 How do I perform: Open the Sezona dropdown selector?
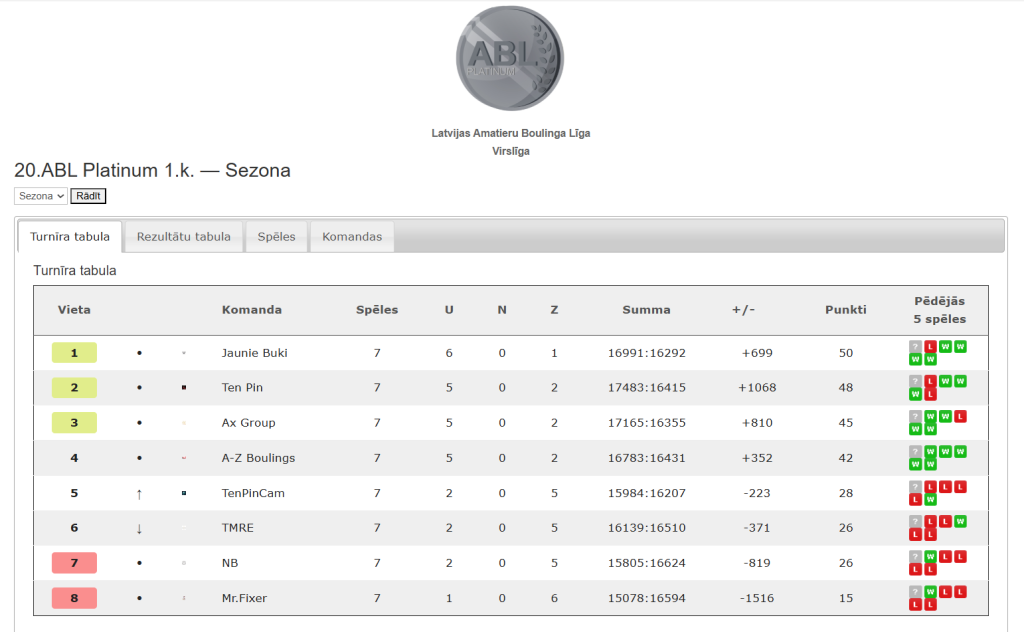tap(41, 196)
